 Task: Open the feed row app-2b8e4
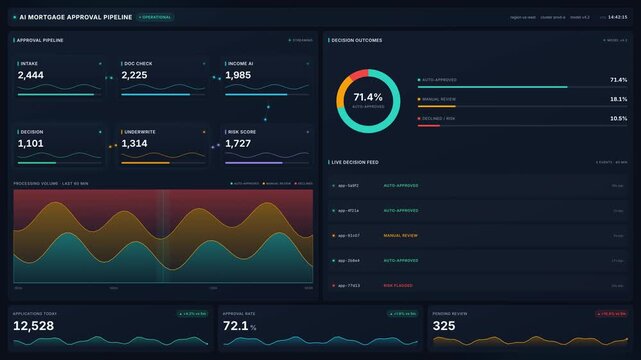pos(477,260)
